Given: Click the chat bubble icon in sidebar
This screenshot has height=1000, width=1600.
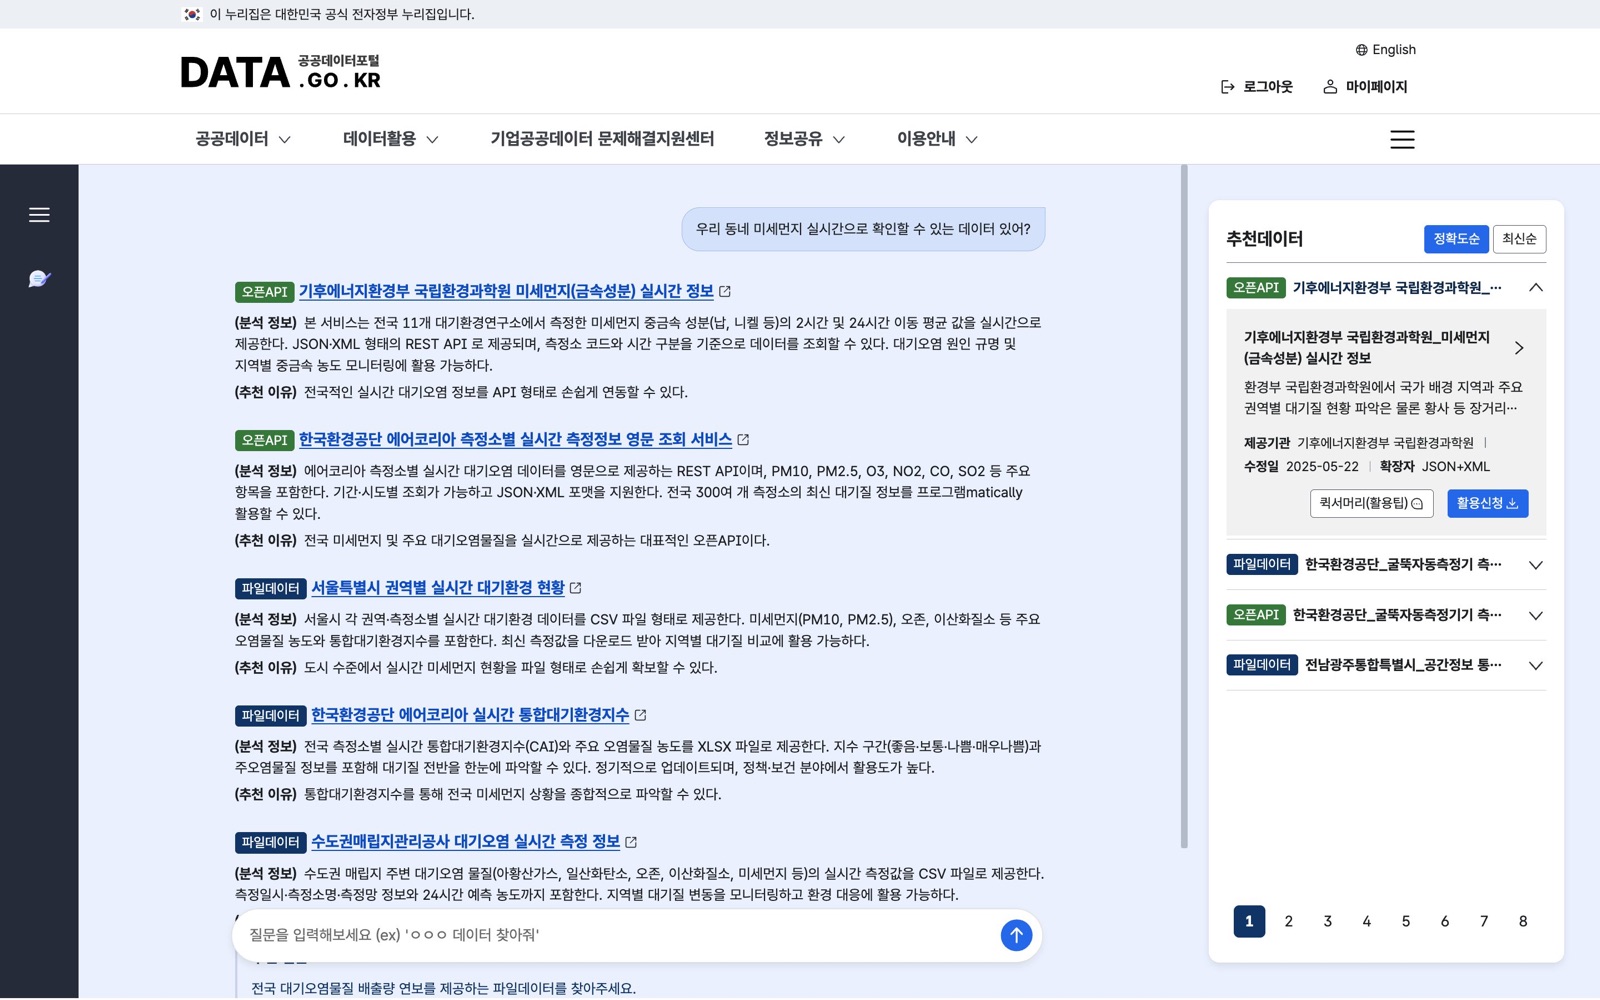Looking at the screenshot, I should tap(39, 279).
